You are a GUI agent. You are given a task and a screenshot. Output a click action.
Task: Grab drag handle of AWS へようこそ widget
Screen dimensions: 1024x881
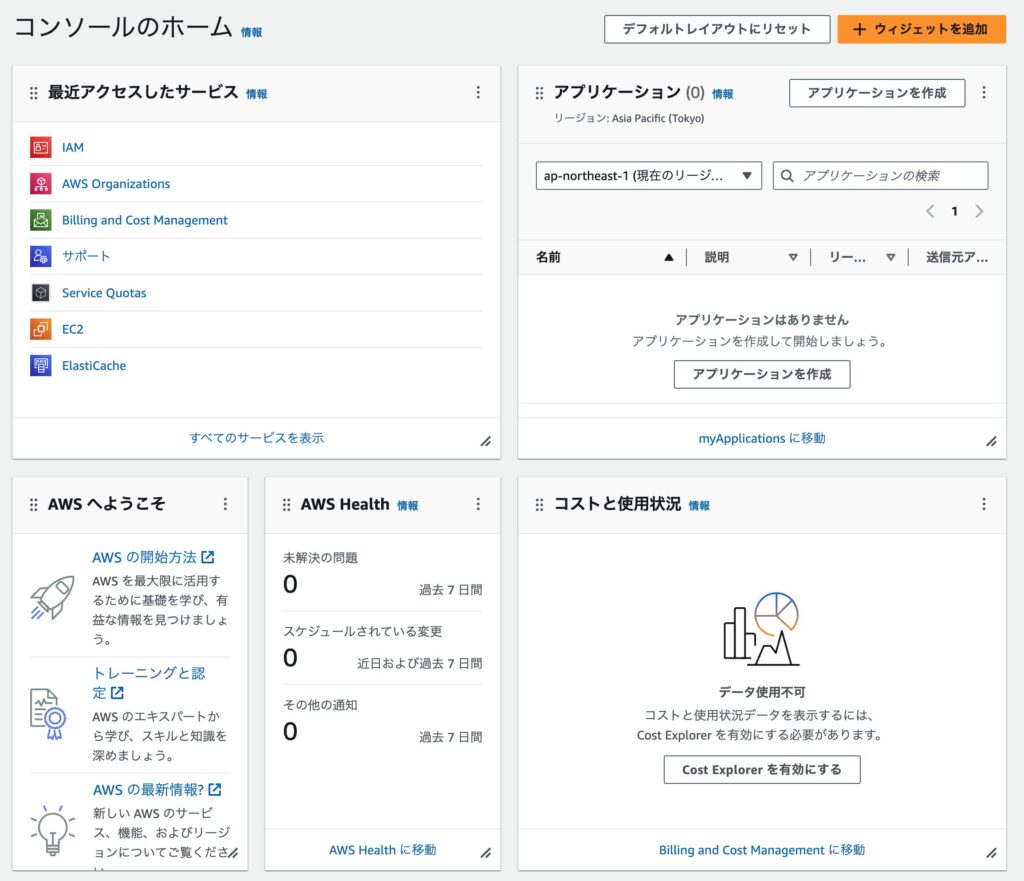[33, 505]
